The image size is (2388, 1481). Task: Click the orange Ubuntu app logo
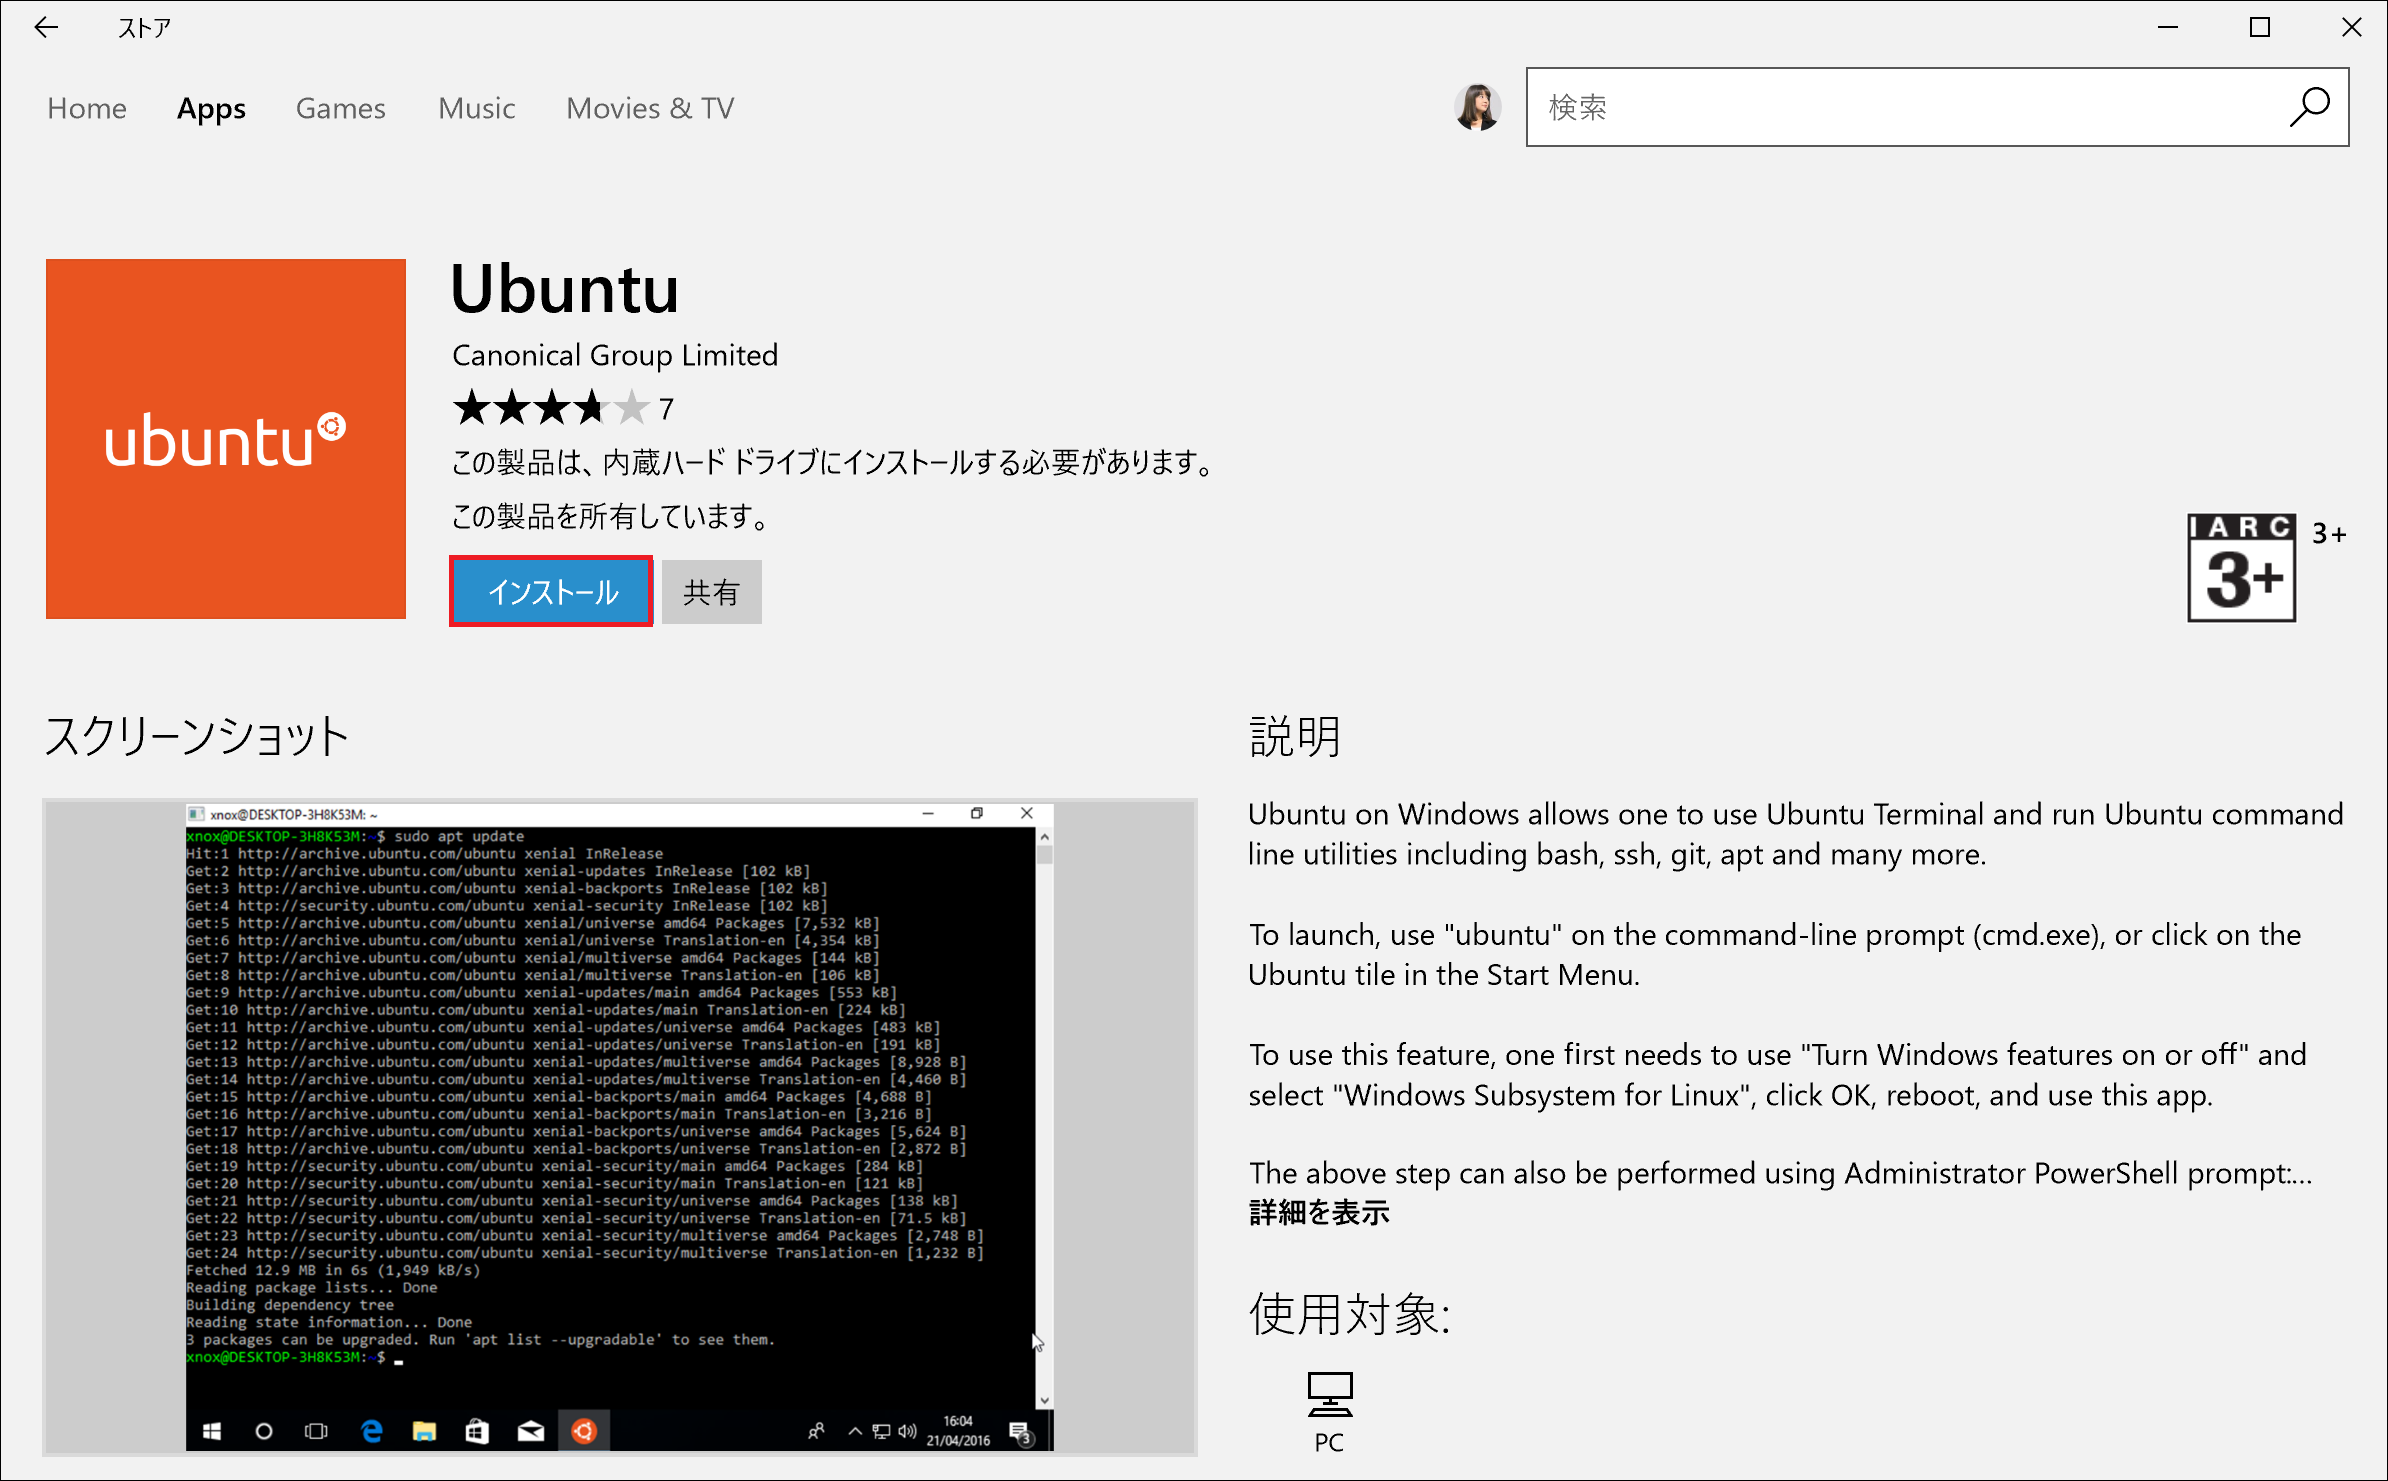click(x=224, y=439)
